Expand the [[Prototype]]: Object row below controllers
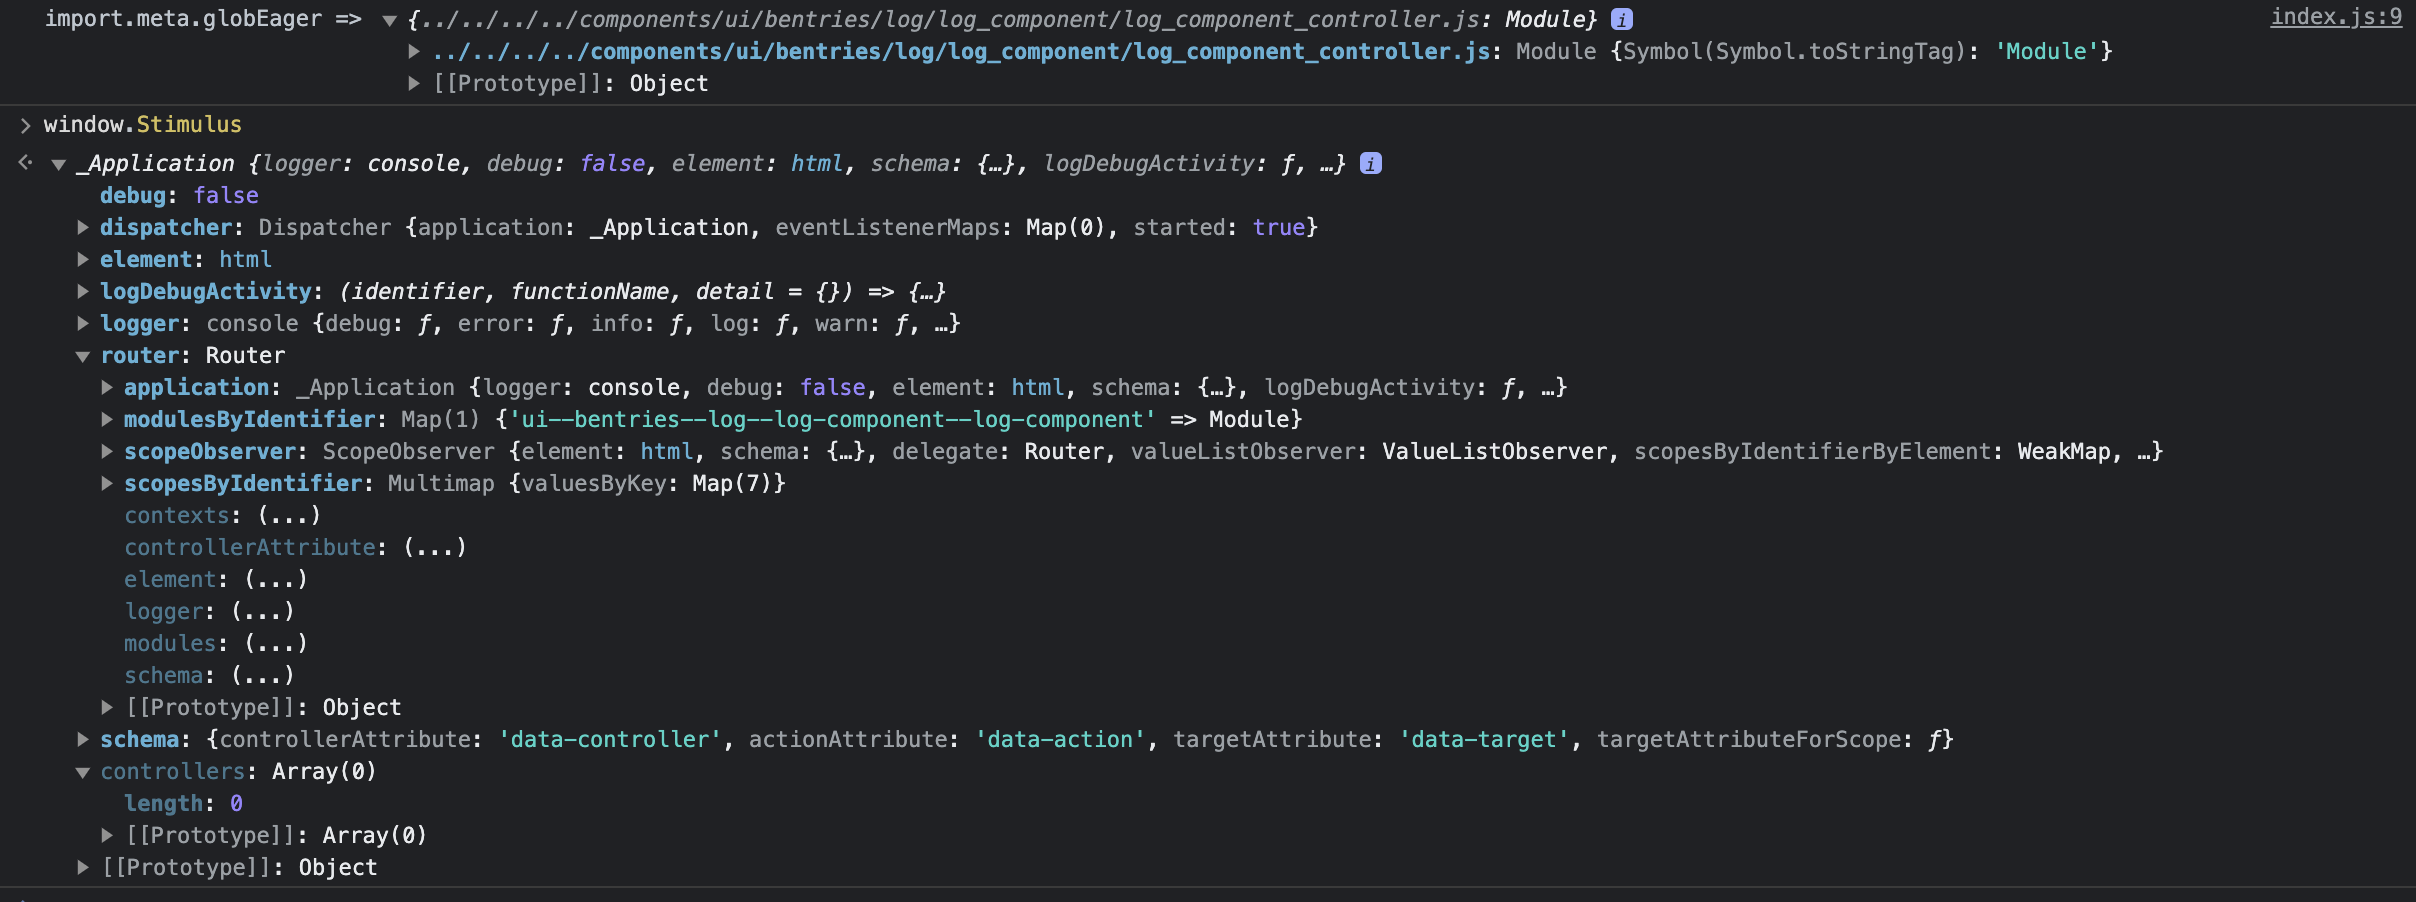The width and height of the screenshot is (2416, 902). (x=84, y=867)
